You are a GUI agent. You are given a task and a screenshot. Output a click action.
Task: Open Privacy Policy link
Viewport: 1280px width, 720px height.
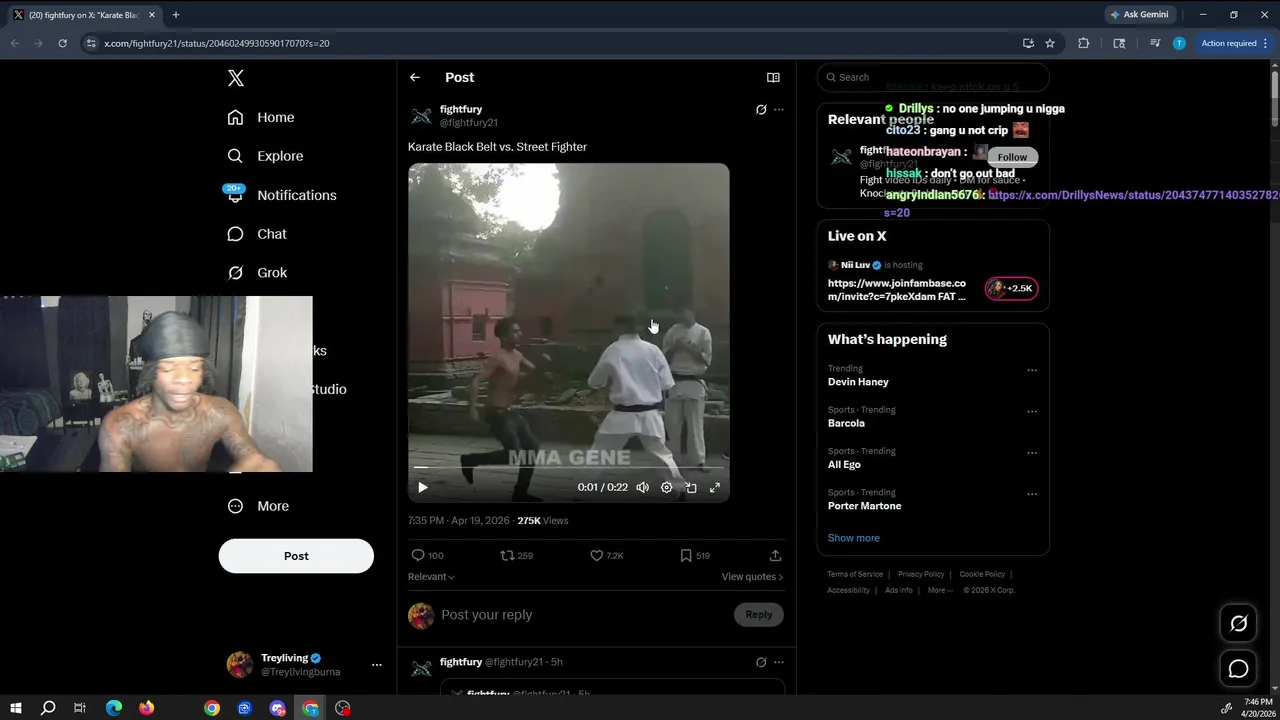(x=921, y=574)
